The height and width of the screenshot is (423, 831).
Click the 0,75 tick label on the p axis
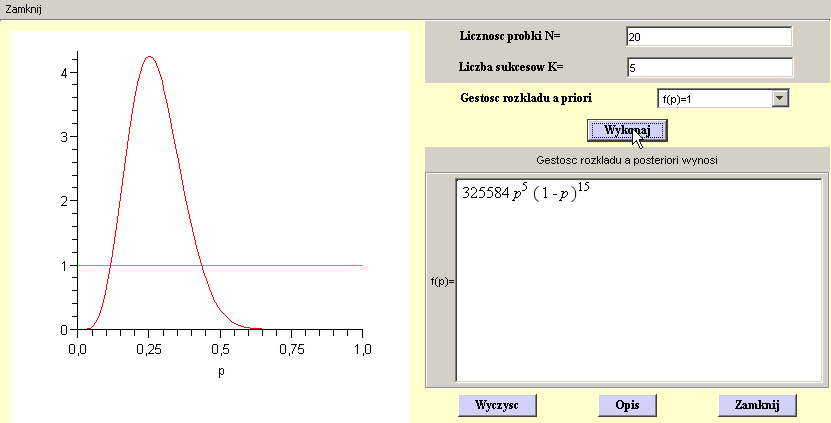click(x=291, y=349)
